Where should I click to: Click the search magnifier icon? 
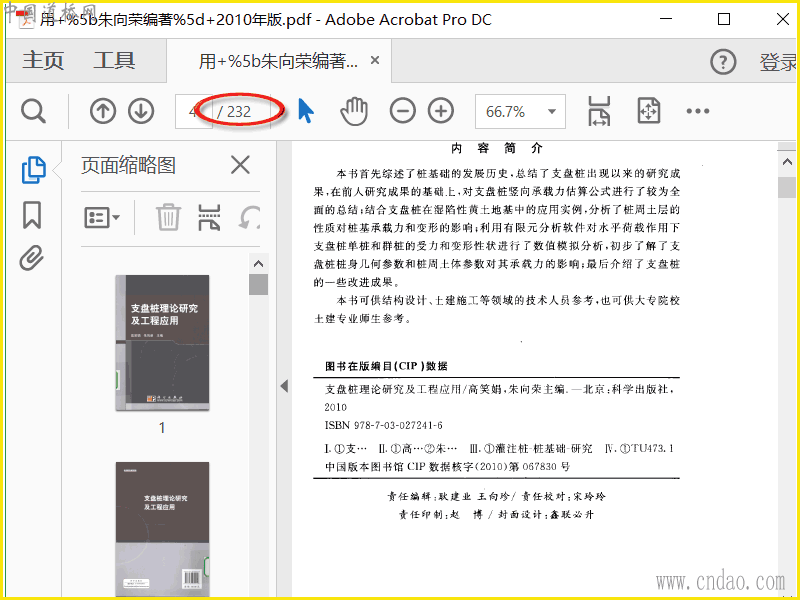(x=34, y=111)
